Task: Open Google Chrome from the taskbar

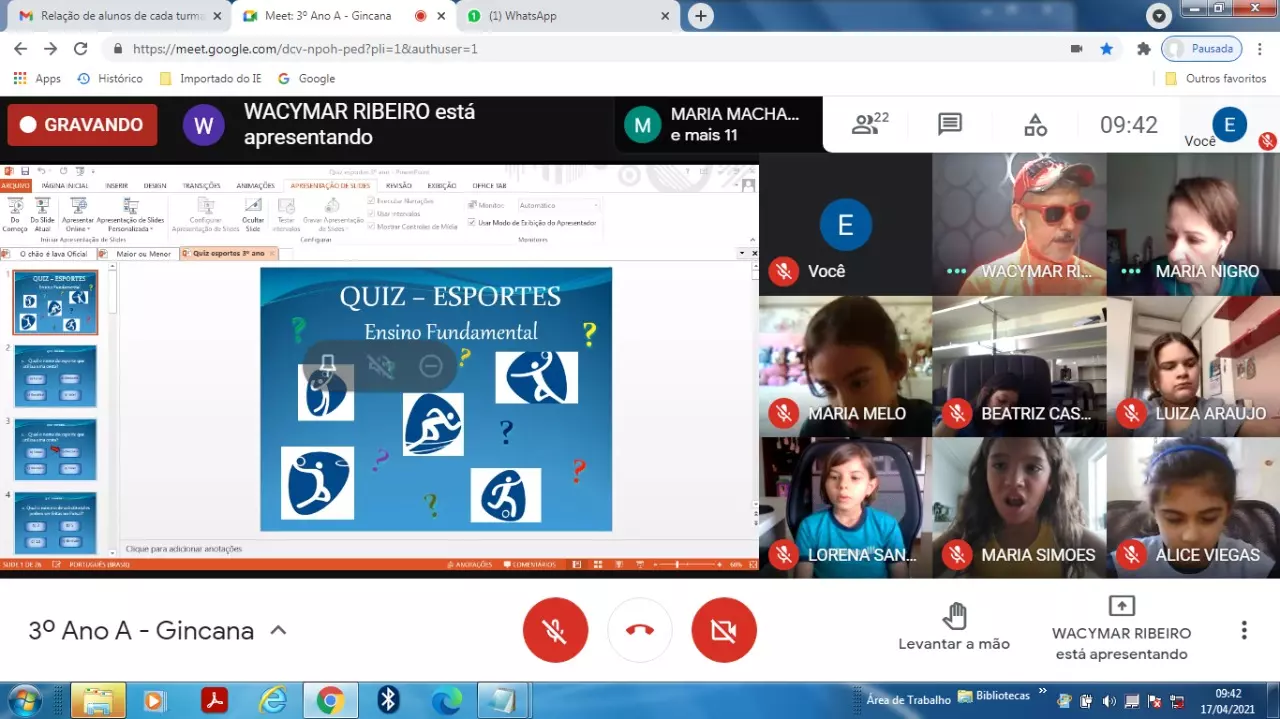Action: point(330,700)
